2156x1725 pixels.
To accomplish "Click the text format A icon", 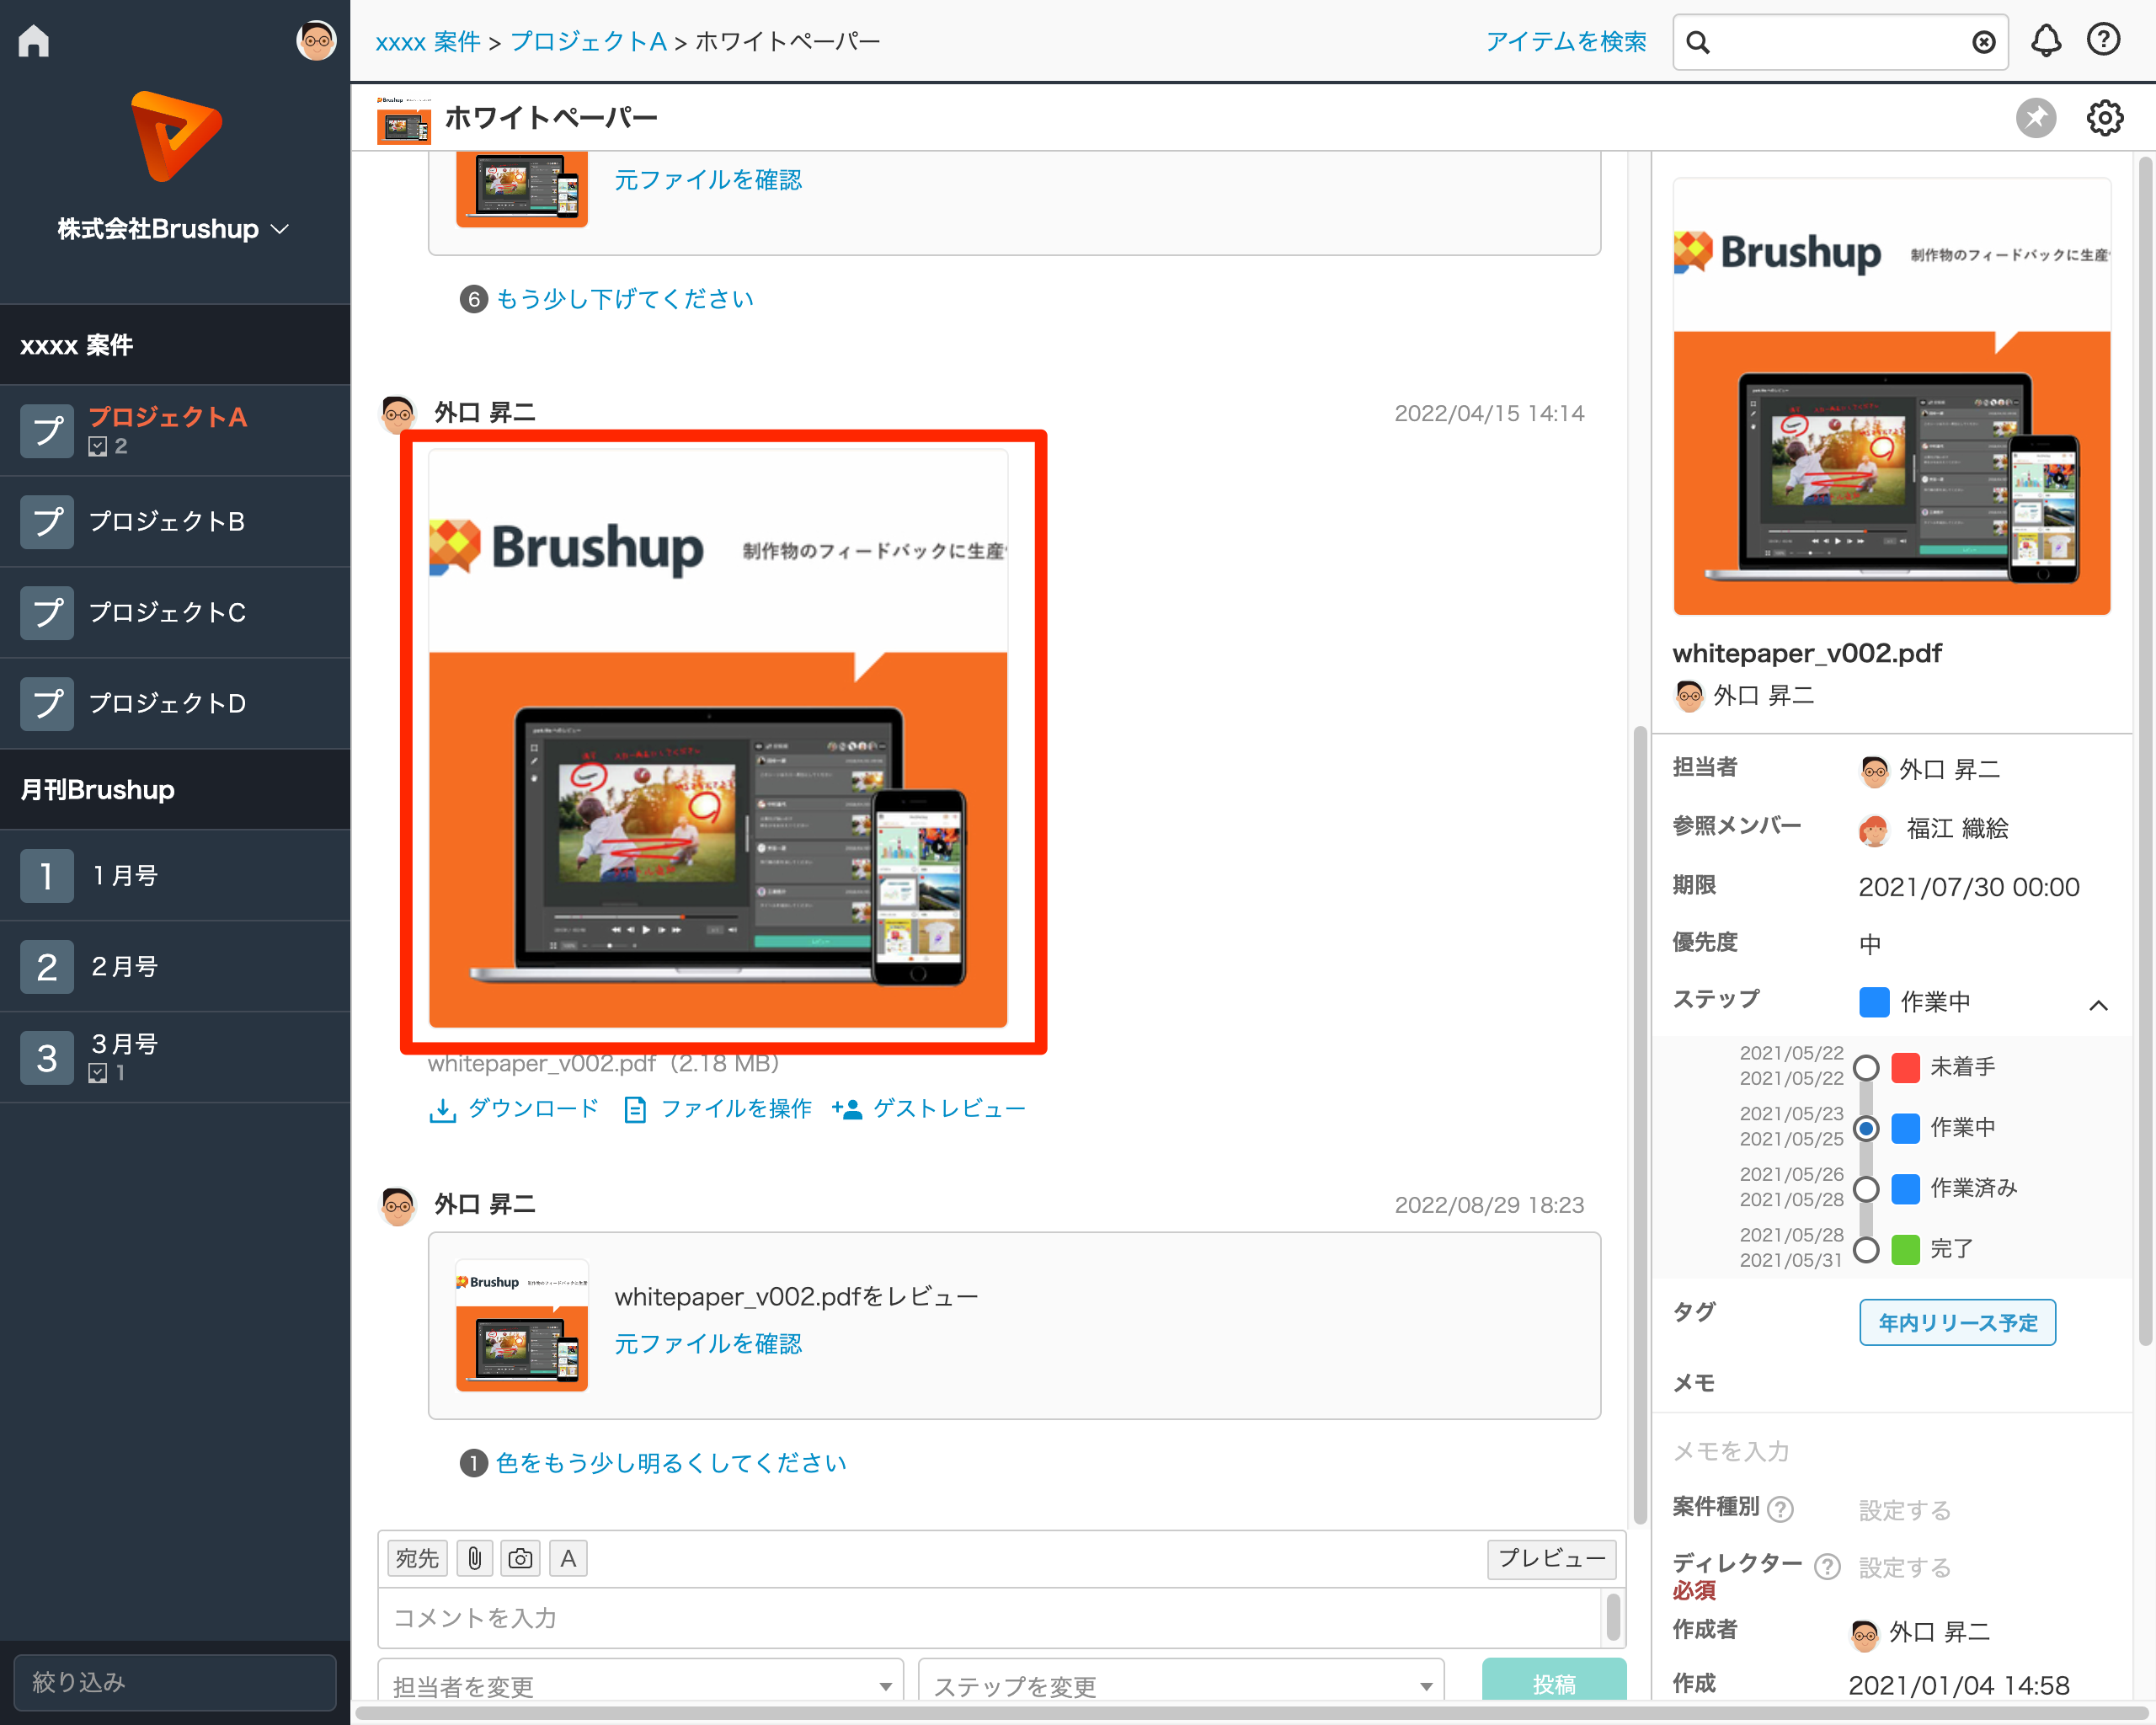I will [x=568, y=1558].
